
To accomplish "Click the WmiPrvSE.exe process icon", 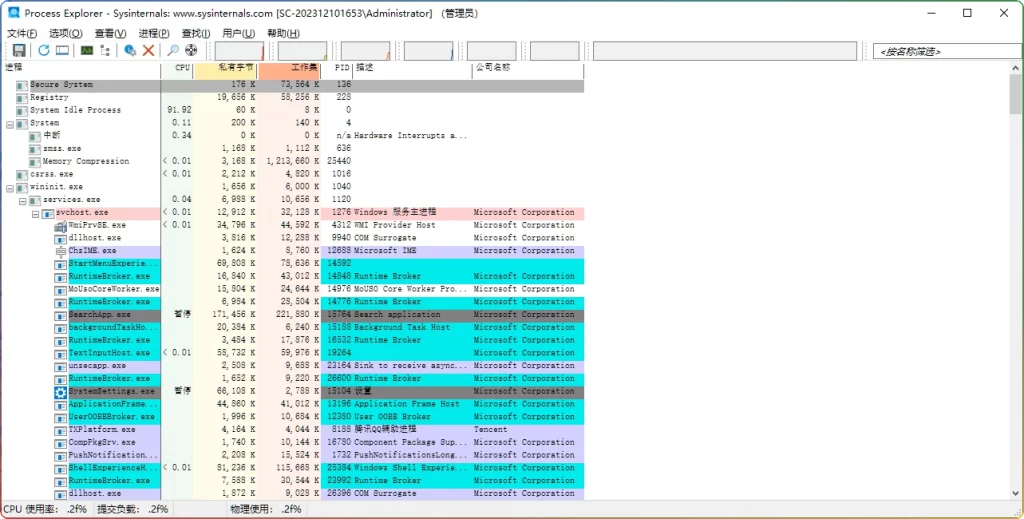I will pyautogui.click(x=61, y=225).
